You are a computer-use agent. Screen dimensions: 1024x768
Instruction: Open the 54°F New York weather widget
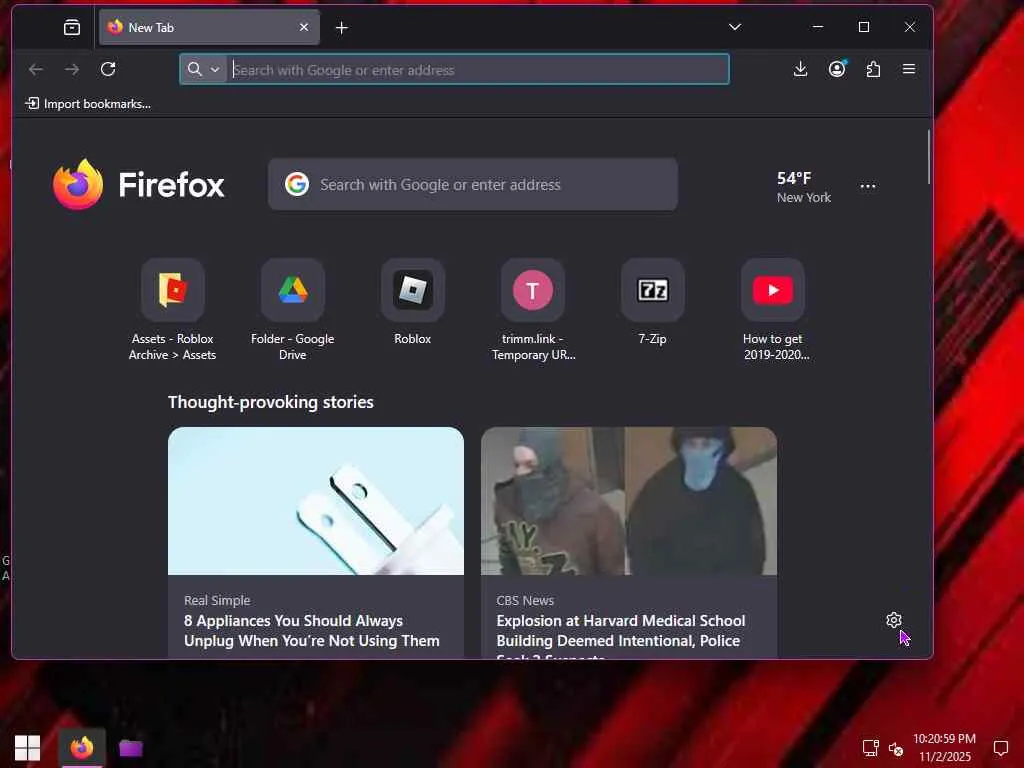[804, 187]
